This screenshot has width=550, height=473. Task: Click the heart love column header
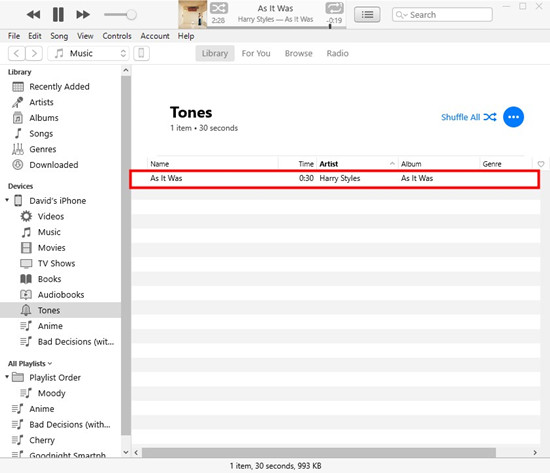[541, 164]
